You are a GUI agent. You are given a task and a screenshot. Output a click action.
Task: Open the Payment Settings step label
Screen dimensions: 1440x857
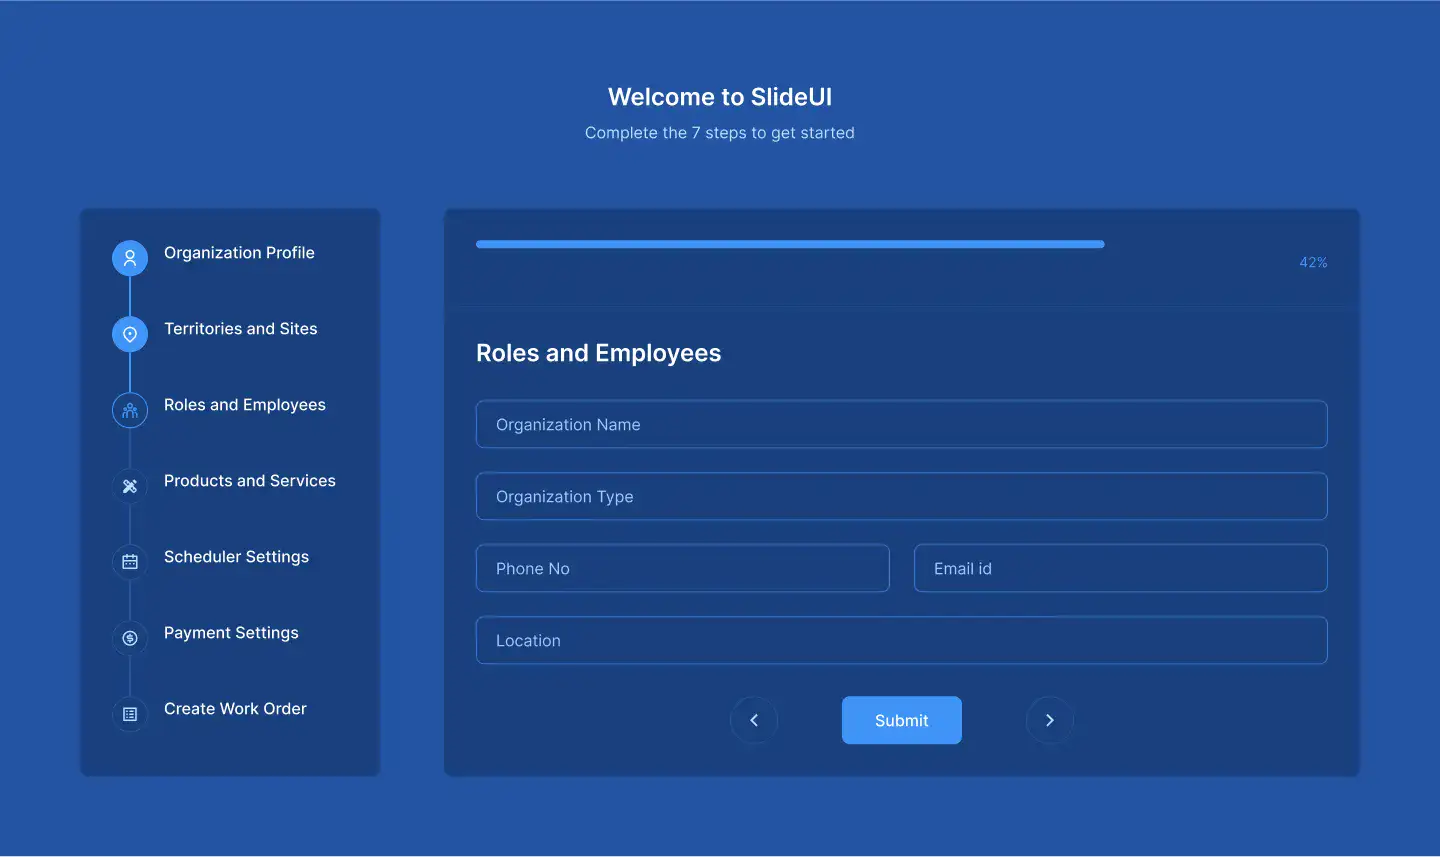point(231,633)
